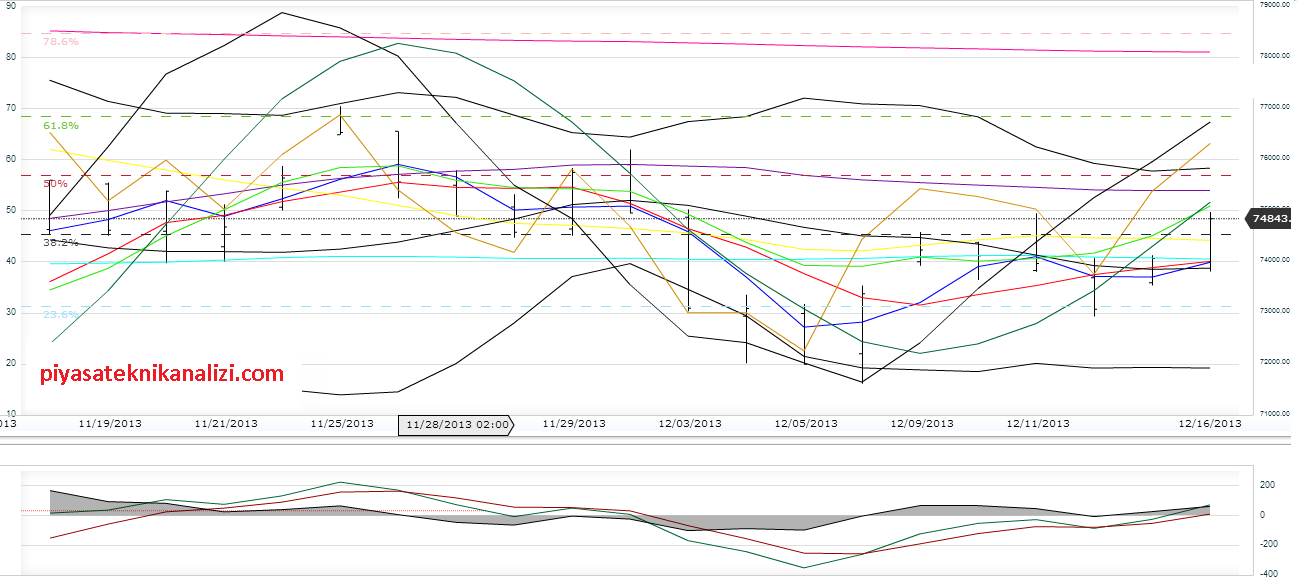Viewport: 1300px width, 581px height.
Task: Select the 12/05/2013 date label
Action: (806, 424)
